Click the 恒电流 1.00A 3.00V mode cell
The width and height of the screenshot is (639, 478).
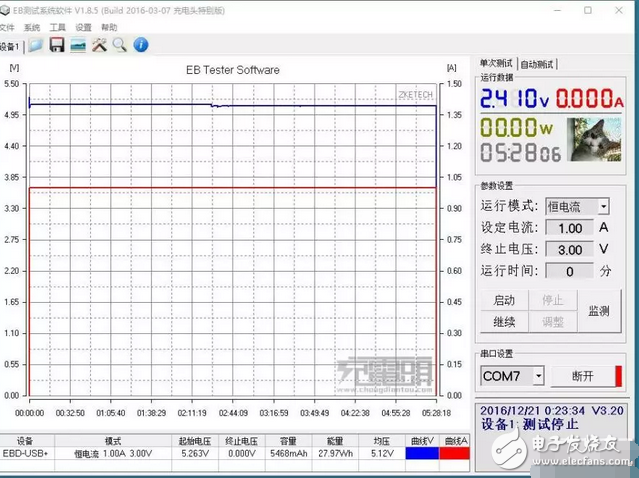coord(113,454)
